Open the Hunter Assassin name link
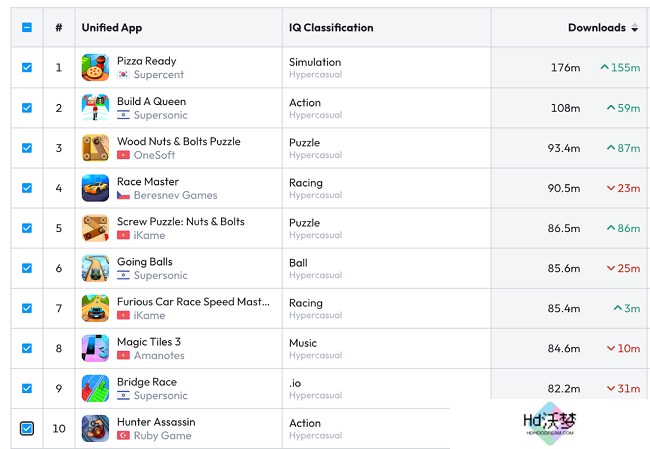Screen dimensions: 650x449 click(x=156, y=422)
